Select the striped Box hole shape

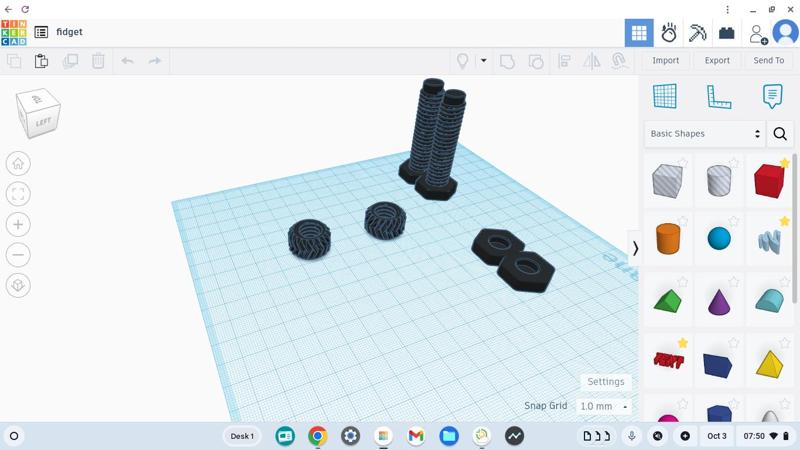coord(667,181)
